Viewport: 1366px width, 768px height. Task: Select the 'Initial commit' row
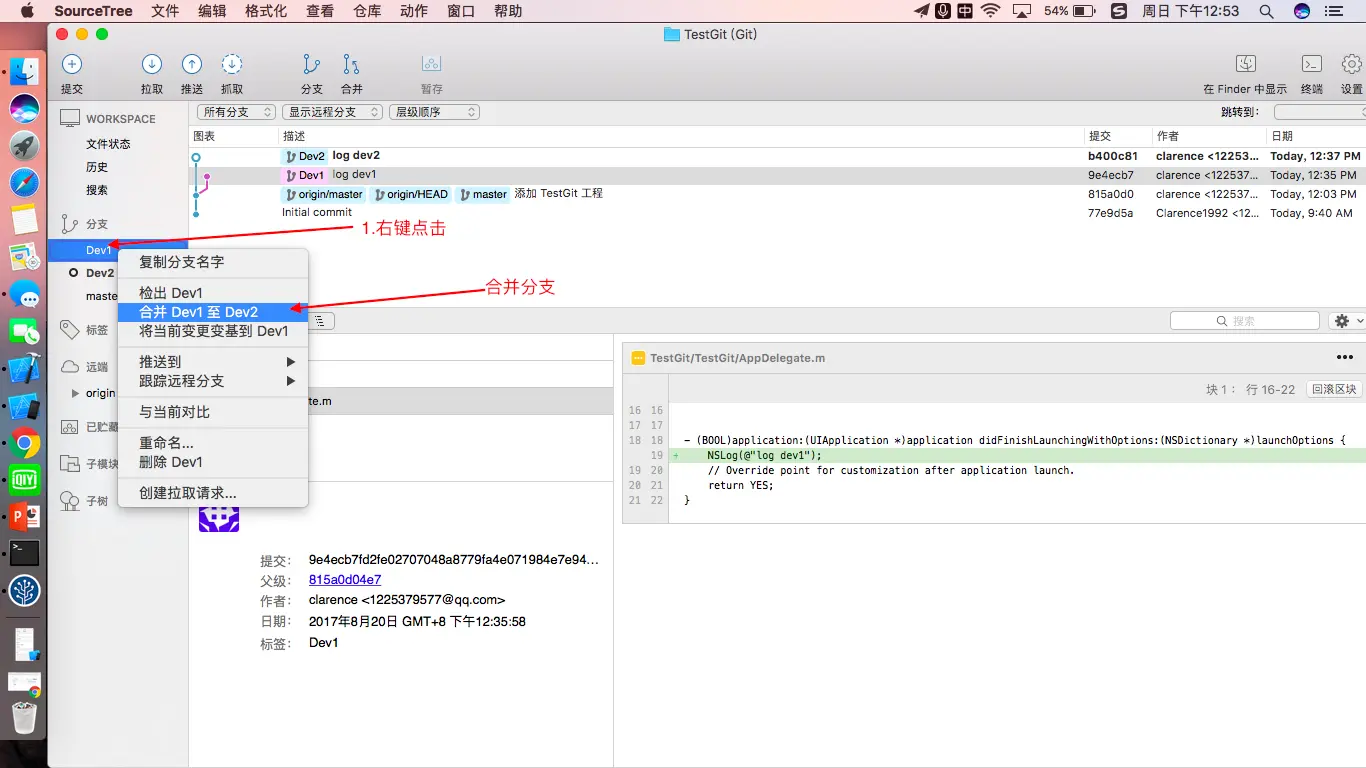[x=777, y=213]
